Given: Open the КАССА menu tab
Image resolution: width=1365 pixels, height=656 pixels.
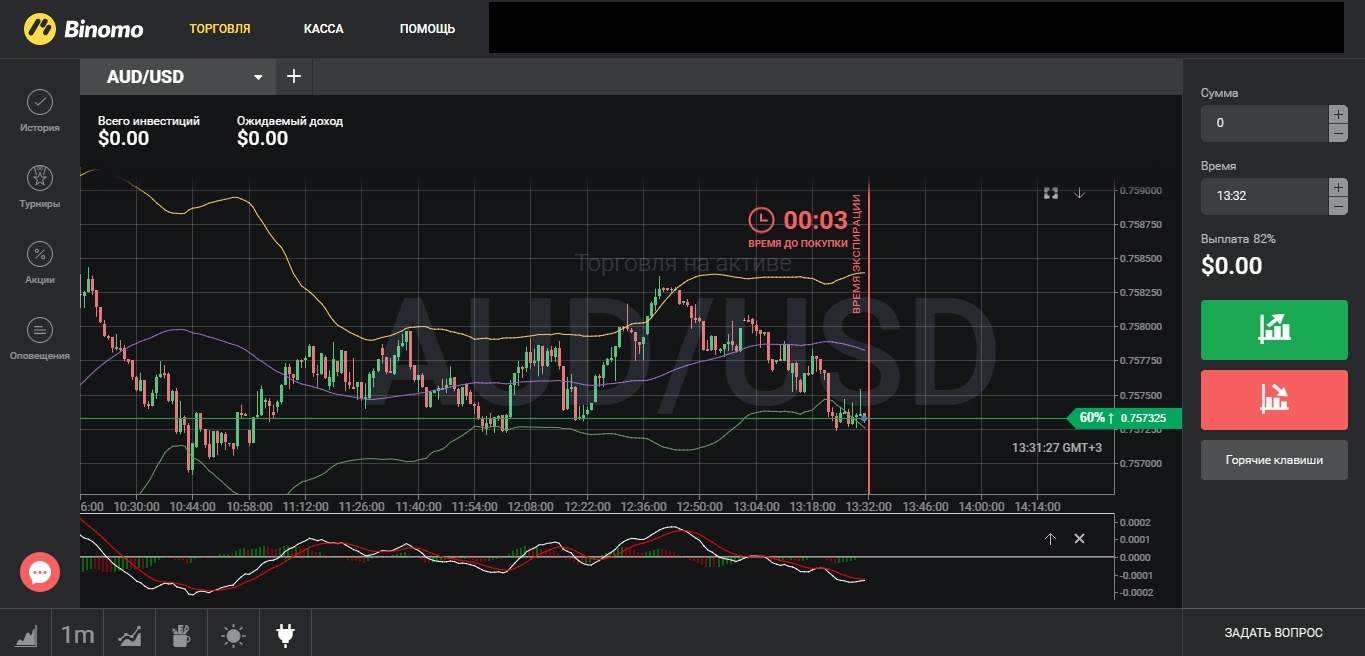Looking at the screenshot, I should coord(324,29).
